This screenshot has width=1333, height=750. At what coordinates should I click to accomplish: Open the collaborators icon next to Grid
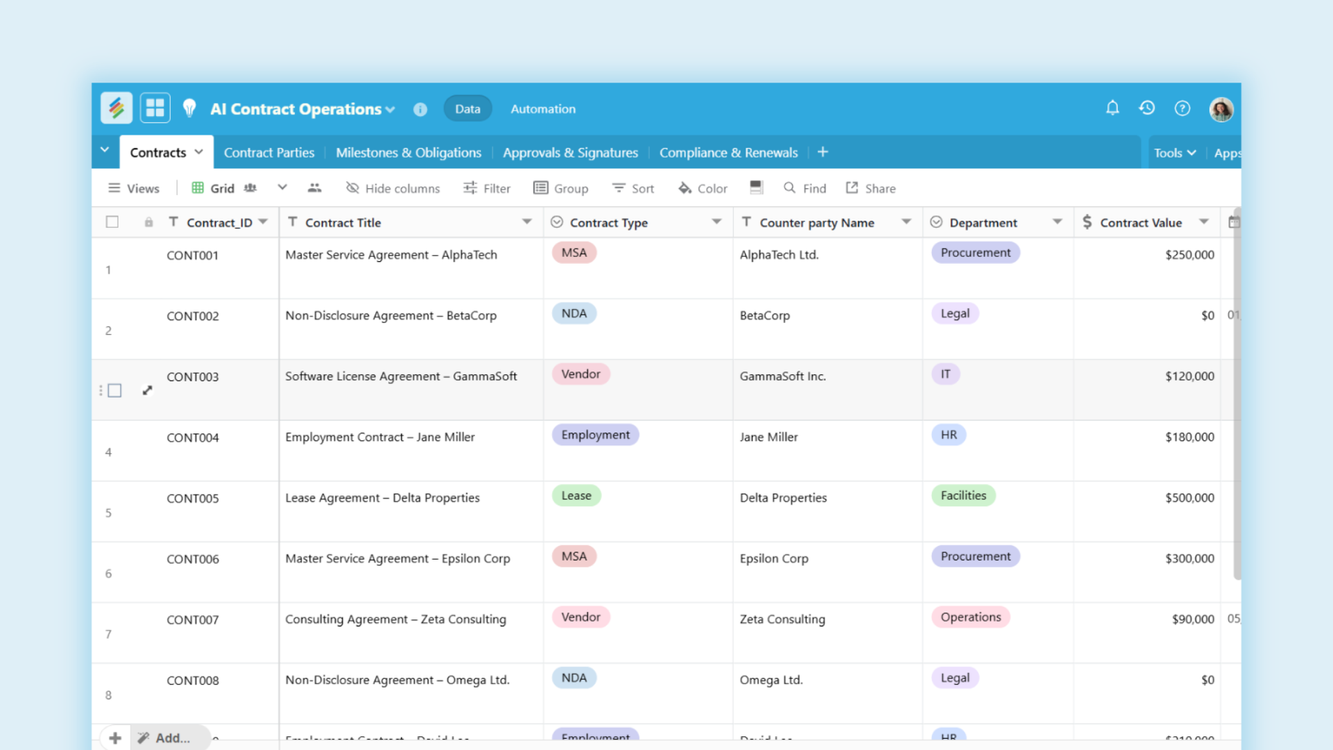(x=314, y=187)
